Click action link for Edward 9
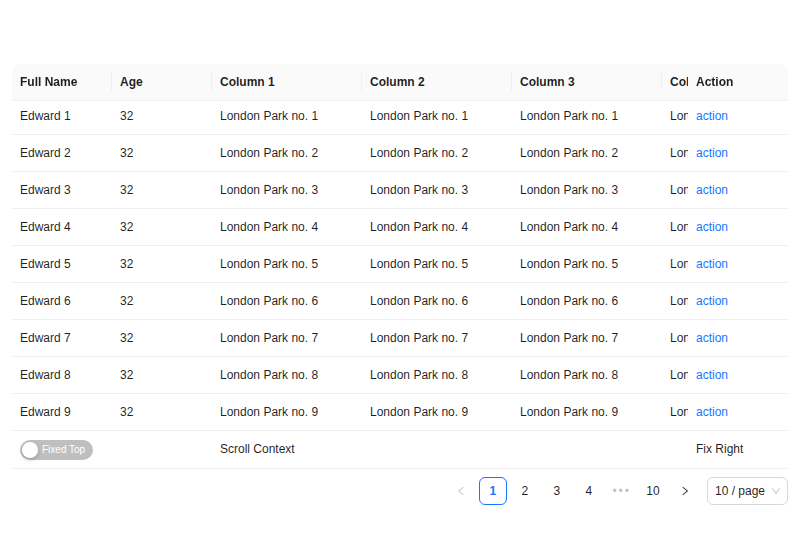800x537 pixels. (712, 412)
